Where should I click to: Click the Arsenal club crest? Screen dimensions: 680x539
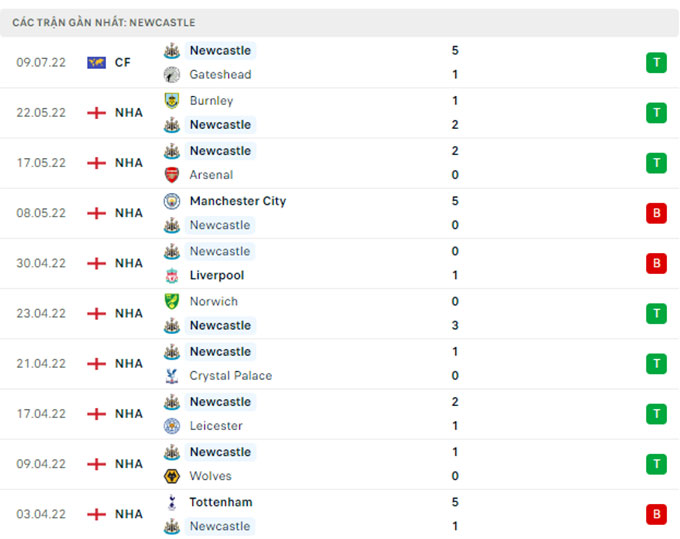point(172,175)
